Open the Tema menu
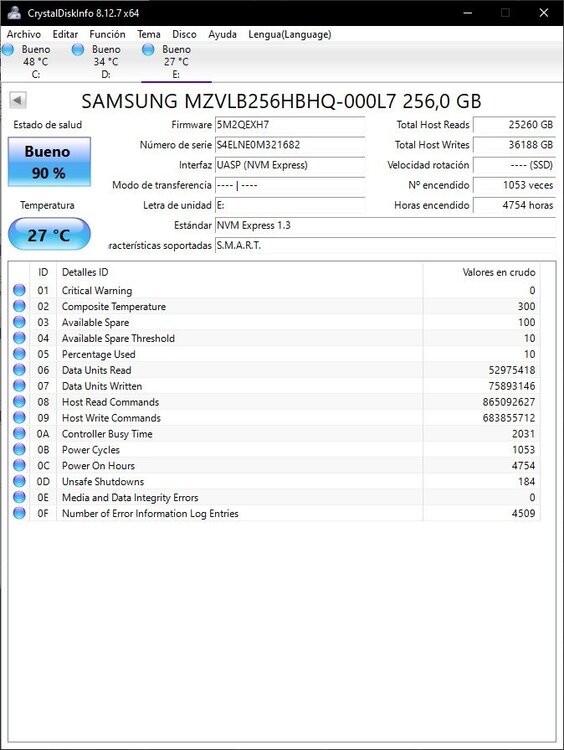 [x=149, y=34]
